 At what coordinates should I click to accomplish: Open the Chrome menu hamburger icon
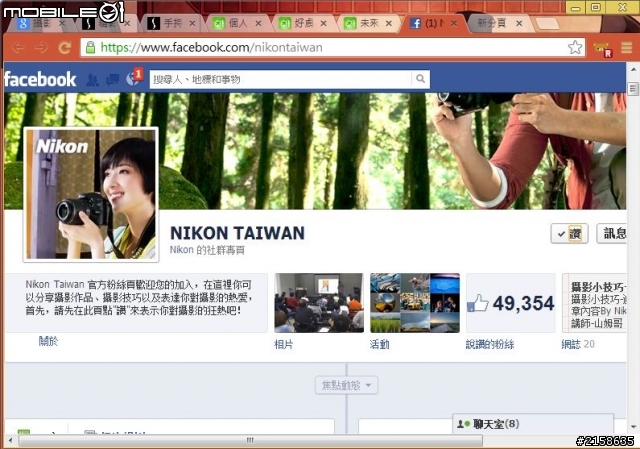pyautogui.click(x=627, y=47)
